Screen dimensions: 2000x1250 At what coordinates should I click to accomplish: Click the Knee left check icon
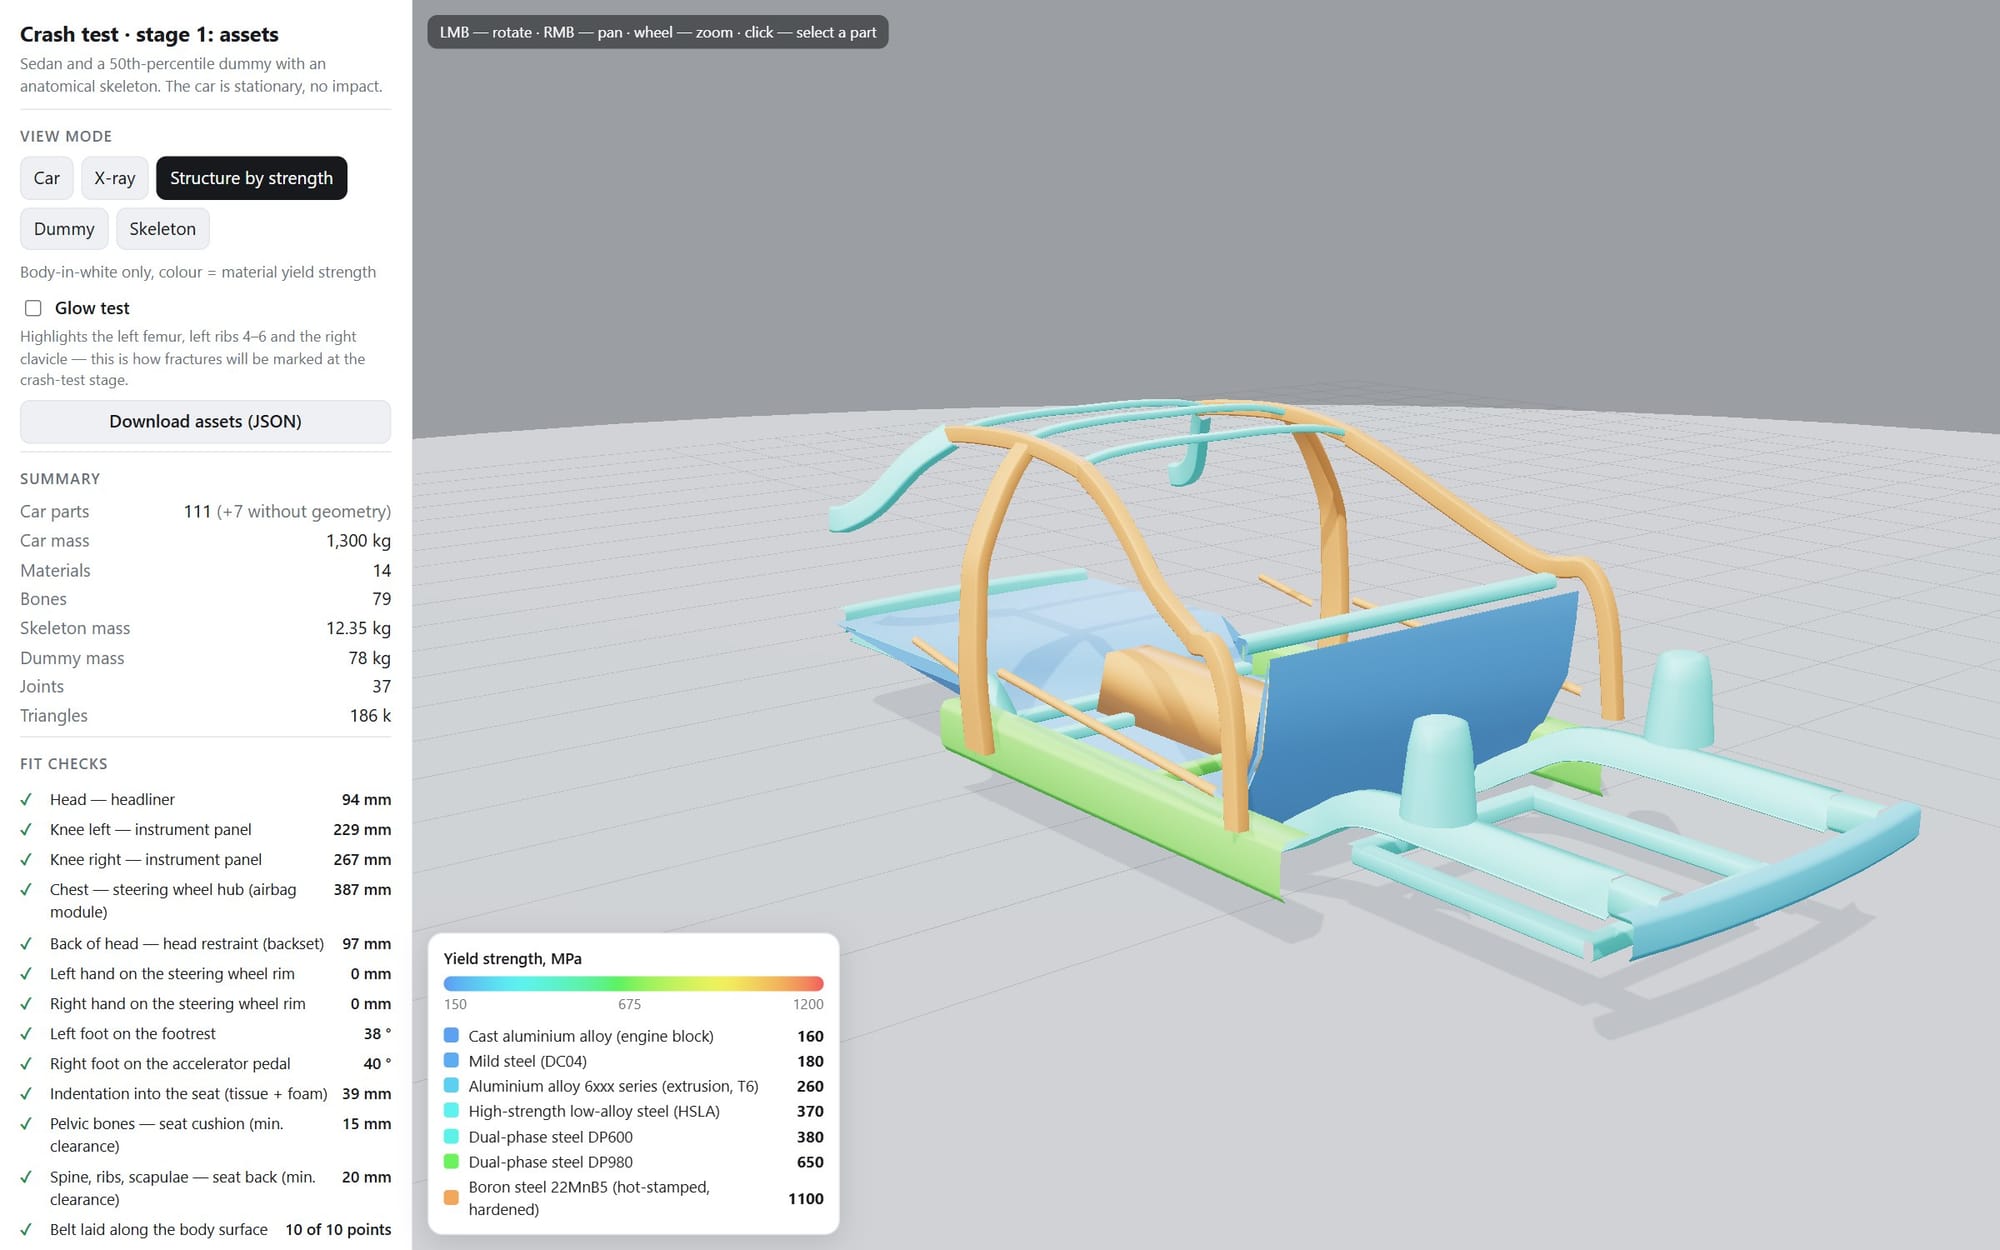(26, 830)
